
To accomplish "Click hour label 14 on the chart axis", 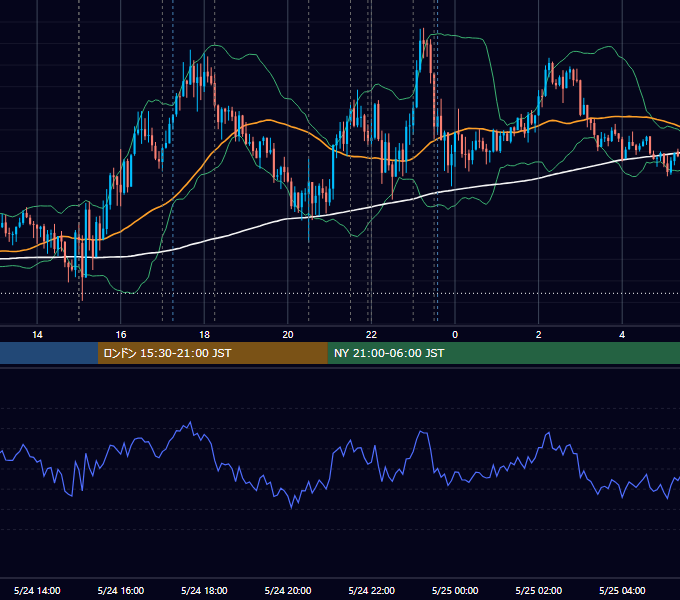I will tap(37, 335).
